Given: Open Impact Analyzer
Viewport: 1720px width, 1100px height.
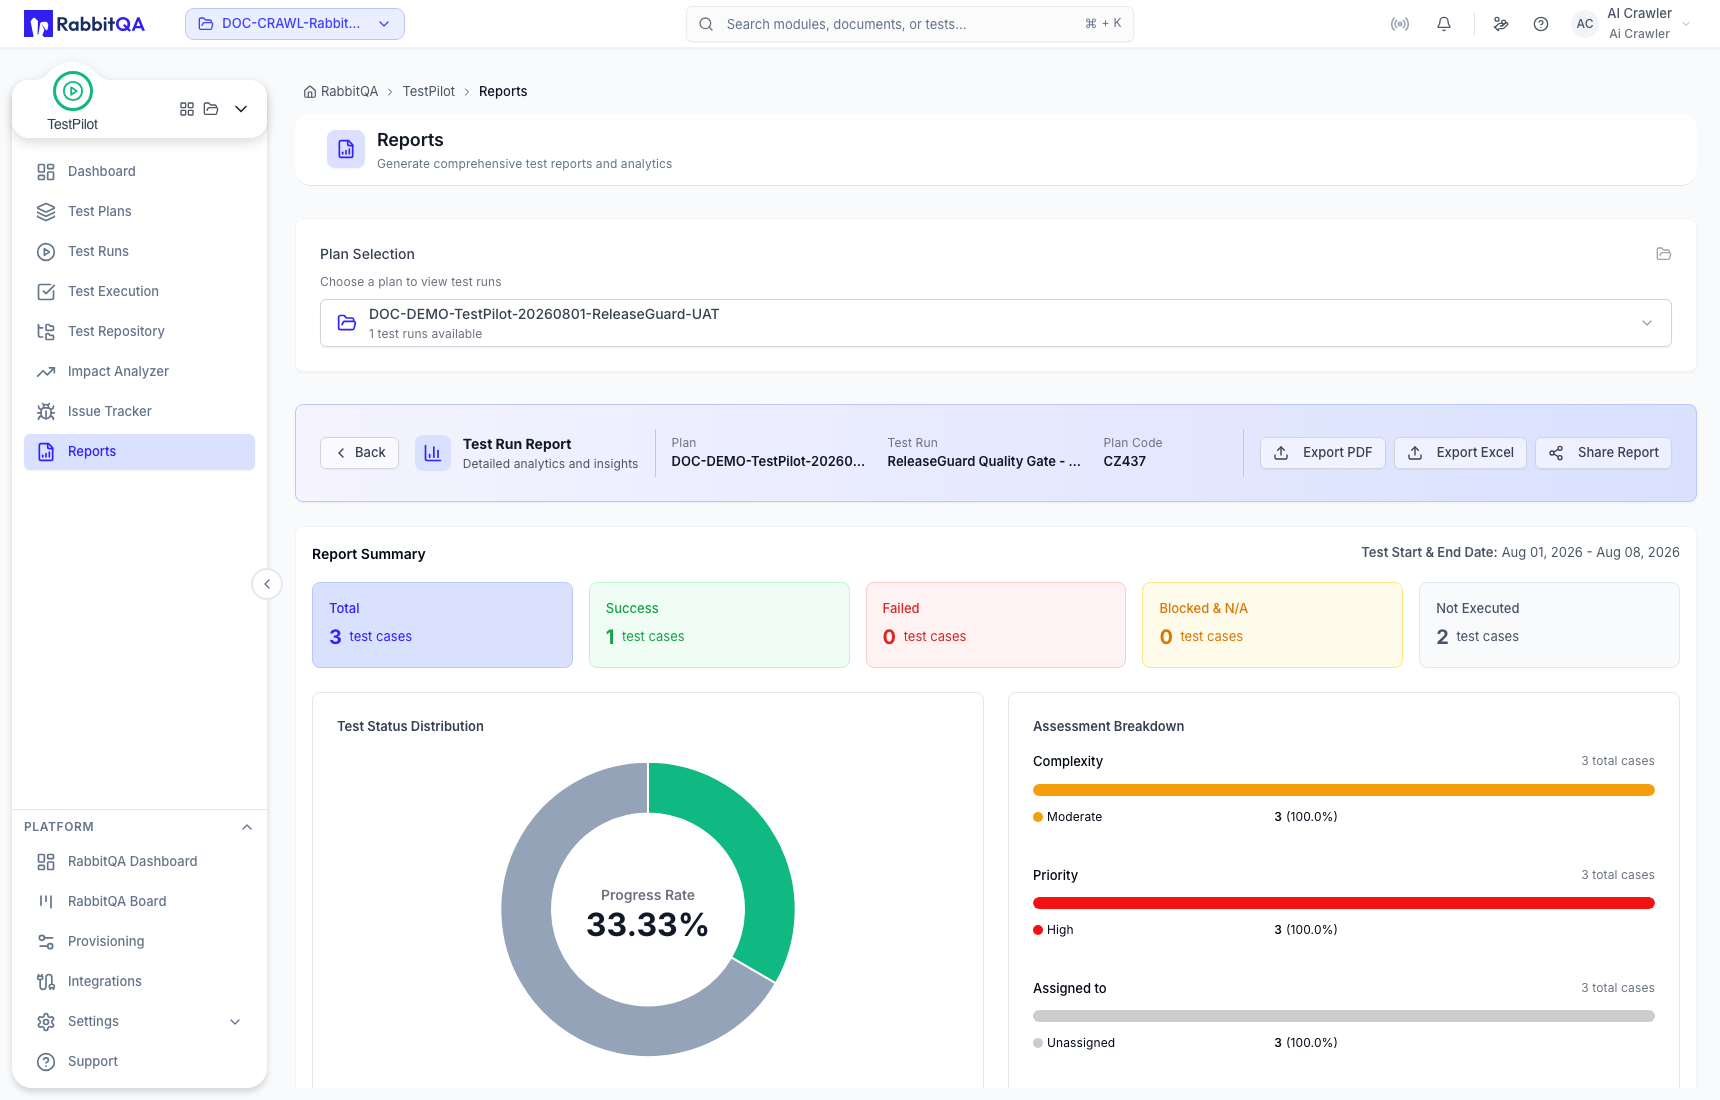Looking at the screenshot, I should click(139, 372).
